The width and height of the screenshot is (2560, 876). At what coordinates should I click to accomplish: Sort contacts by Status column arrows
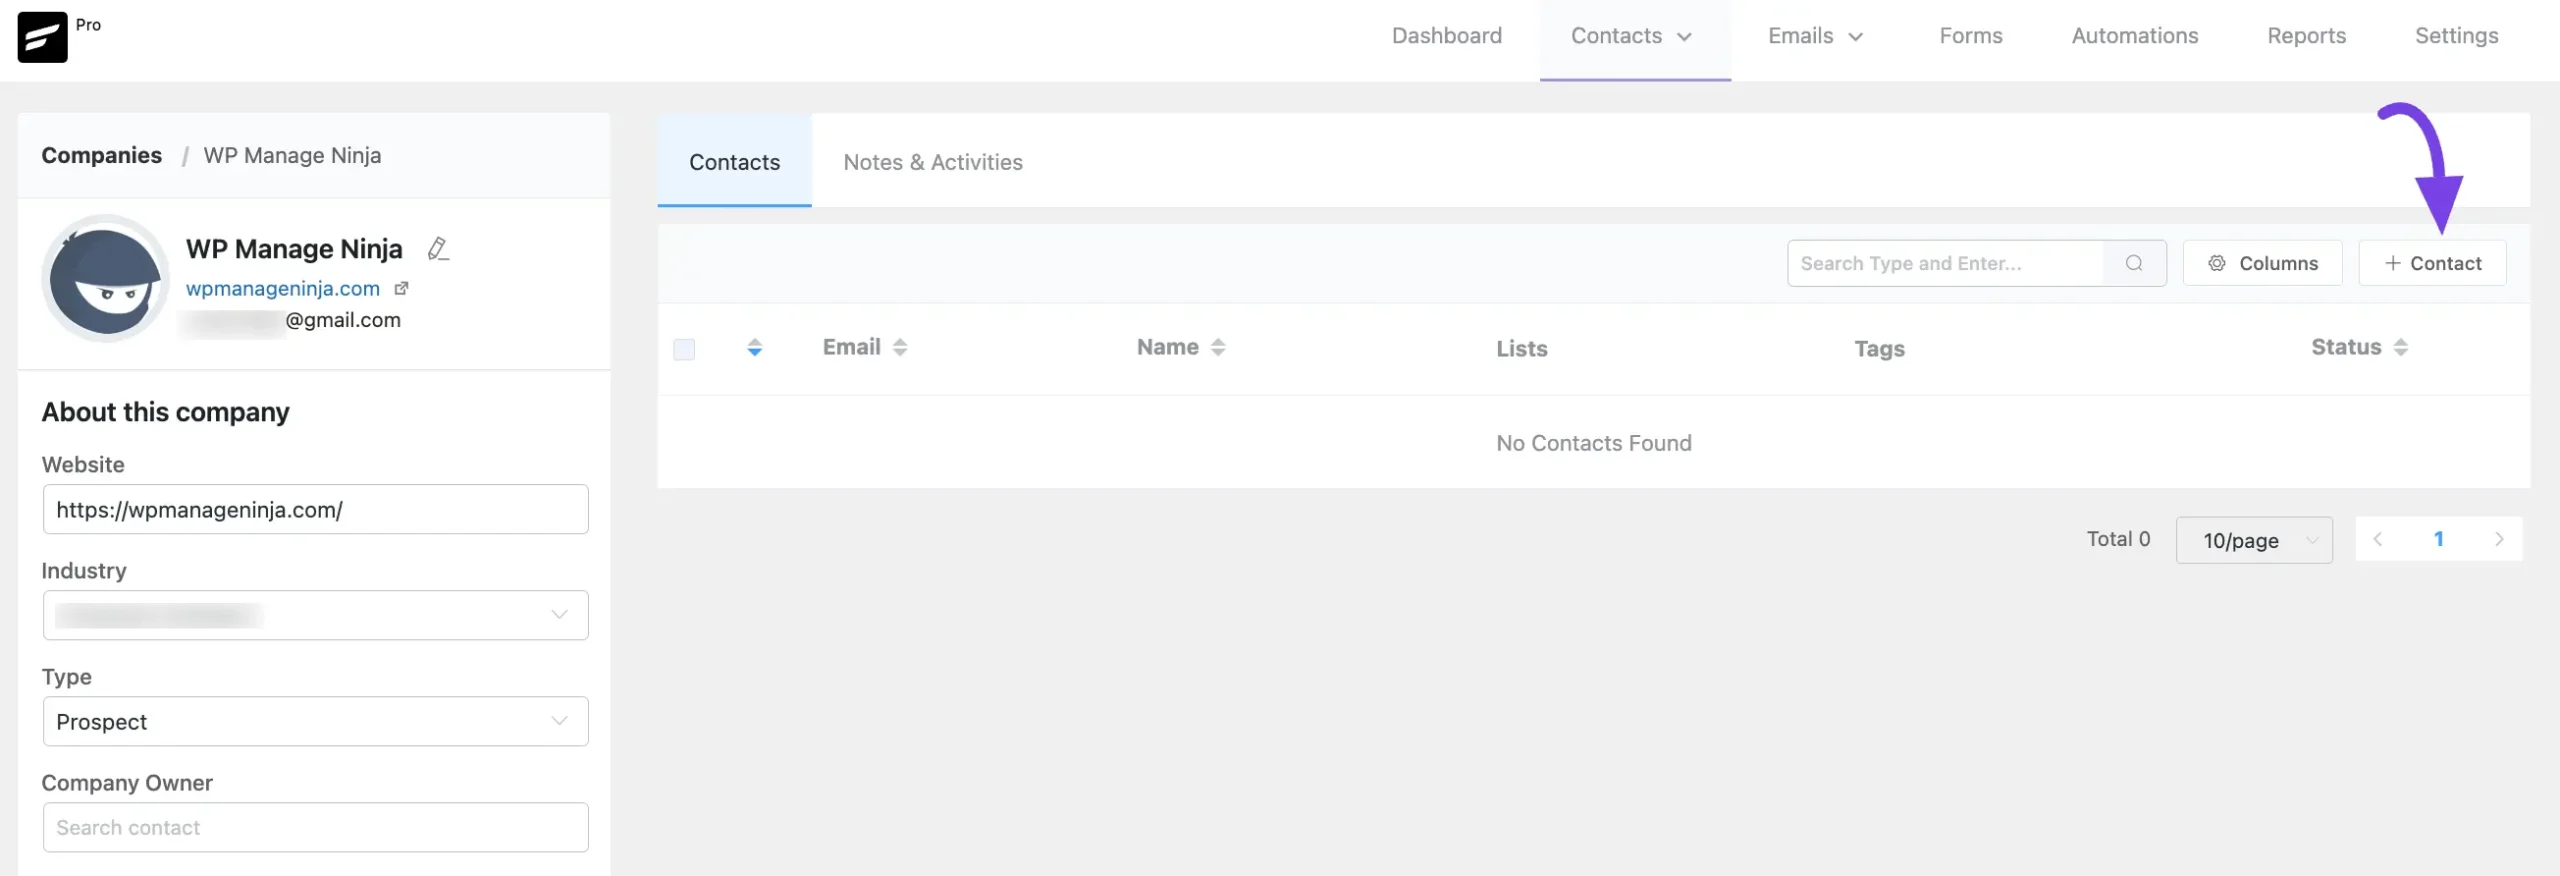[x=2401, y=347]
